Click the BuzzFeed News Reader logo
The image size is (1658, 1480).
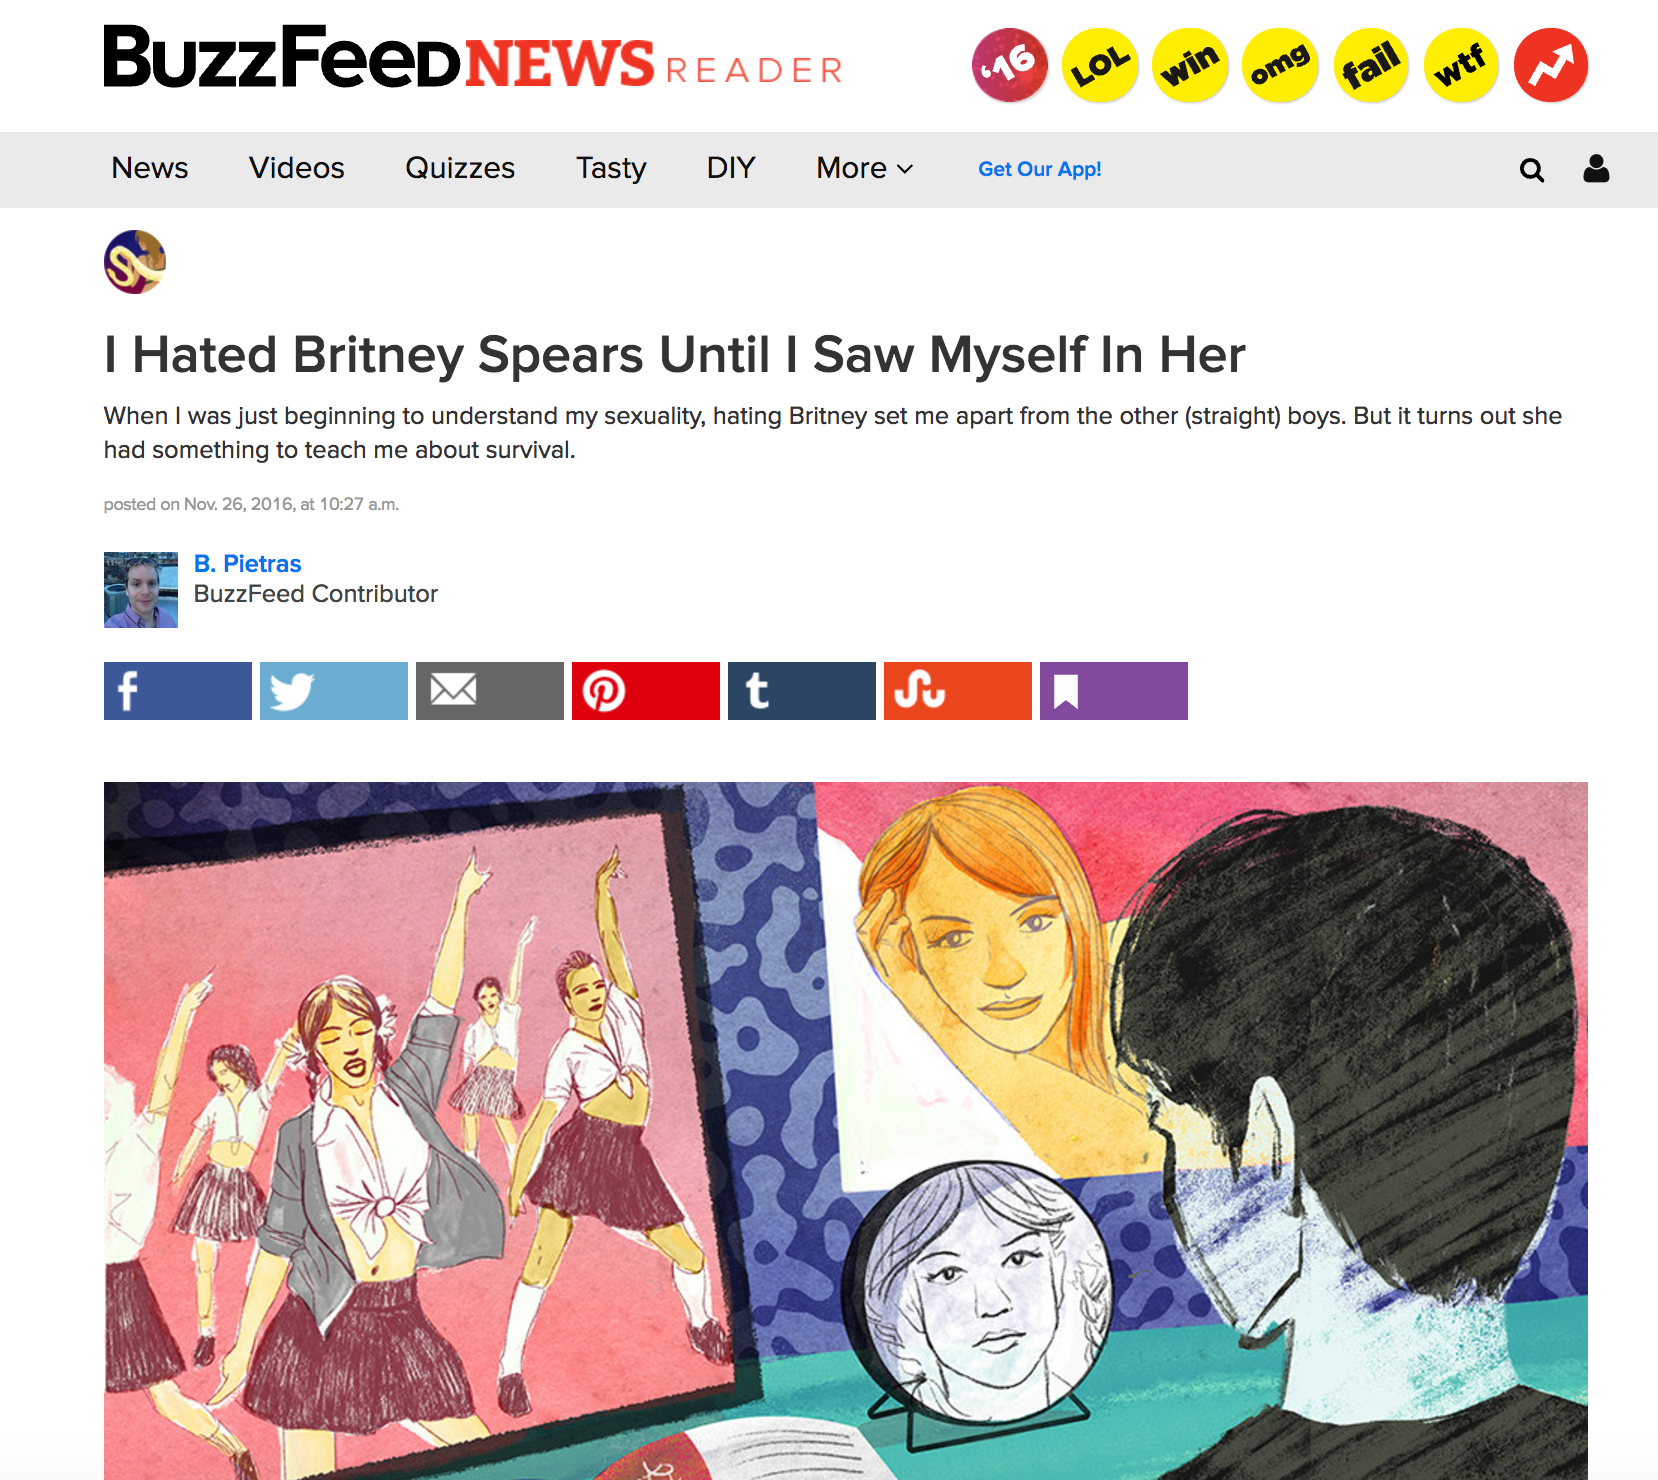[x=474, y=58]
